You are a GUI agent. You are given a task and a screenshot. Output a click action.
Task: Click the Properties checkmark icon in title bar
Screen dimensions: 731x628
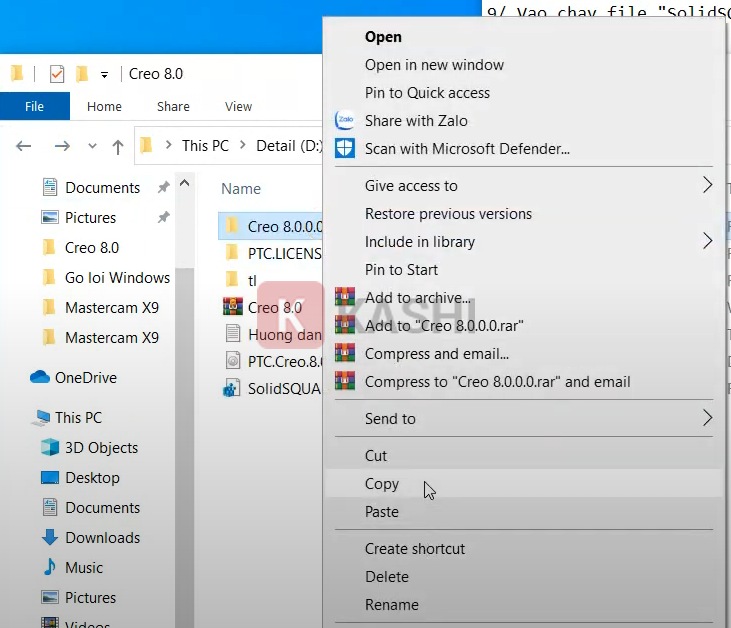pyautogui.click(x=57, y=74)
